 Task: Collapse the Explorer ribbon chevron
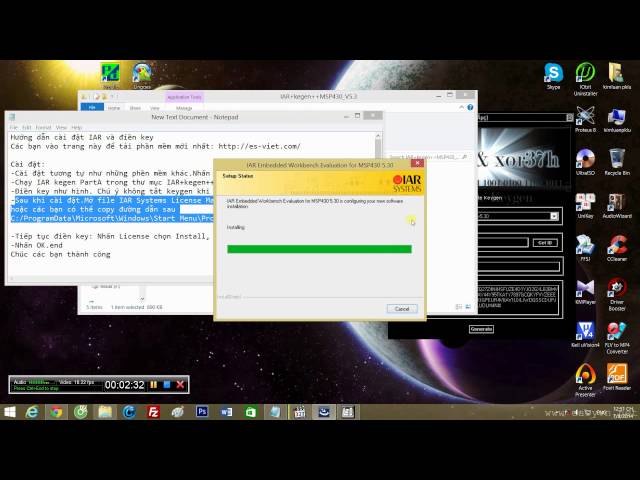pos(461,107)
